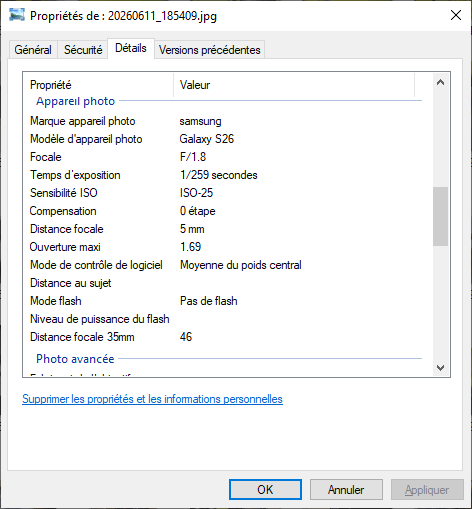The height and width of the screenshot is (509, 472).
Task: Close the Propriétés dialog window
Action: click(x=456, y=15)
